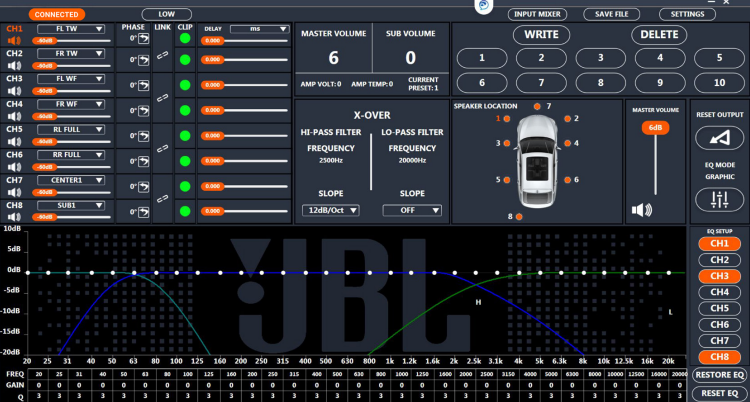Enable CH2 in the EQ setup list
This screenshot has width=750, height=402.
(x=719, y=260)
